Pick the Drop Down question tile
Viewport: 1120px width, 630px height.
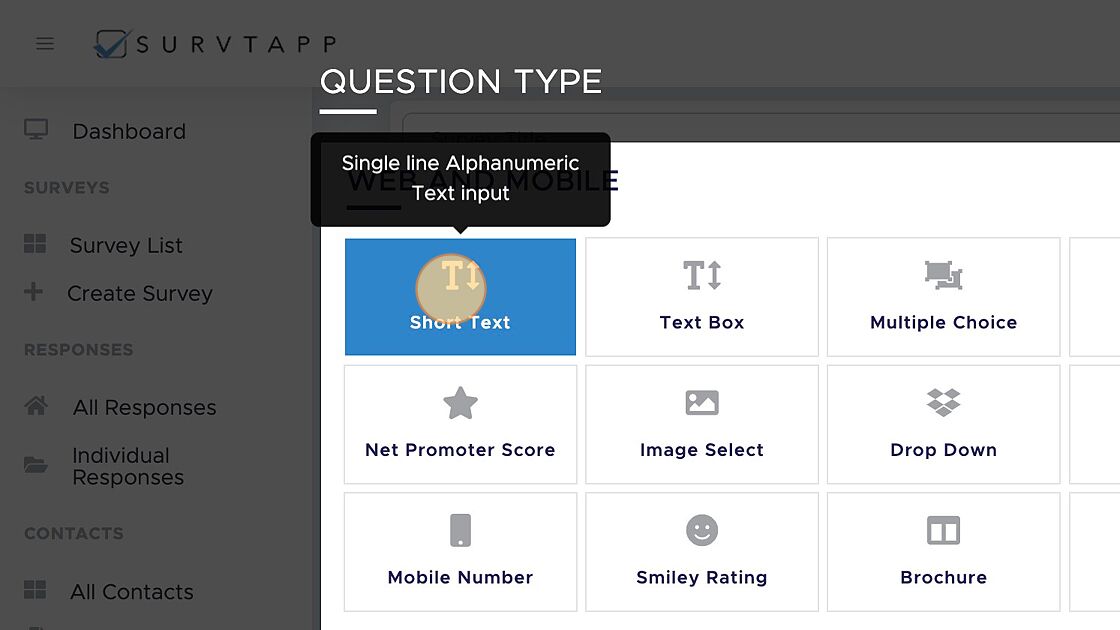pyautogui.click(x=943, y=424)
